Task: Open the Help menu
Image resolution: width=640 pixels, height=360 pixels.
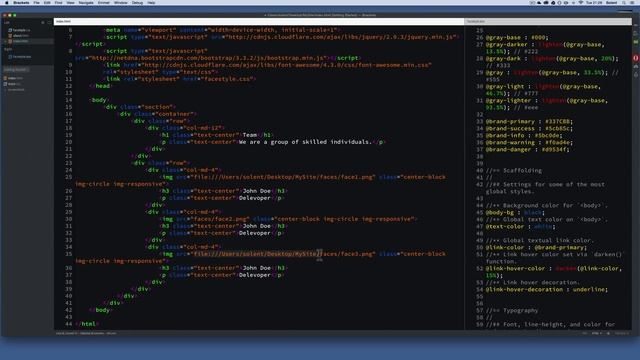Action: click(x=151, y=3)
